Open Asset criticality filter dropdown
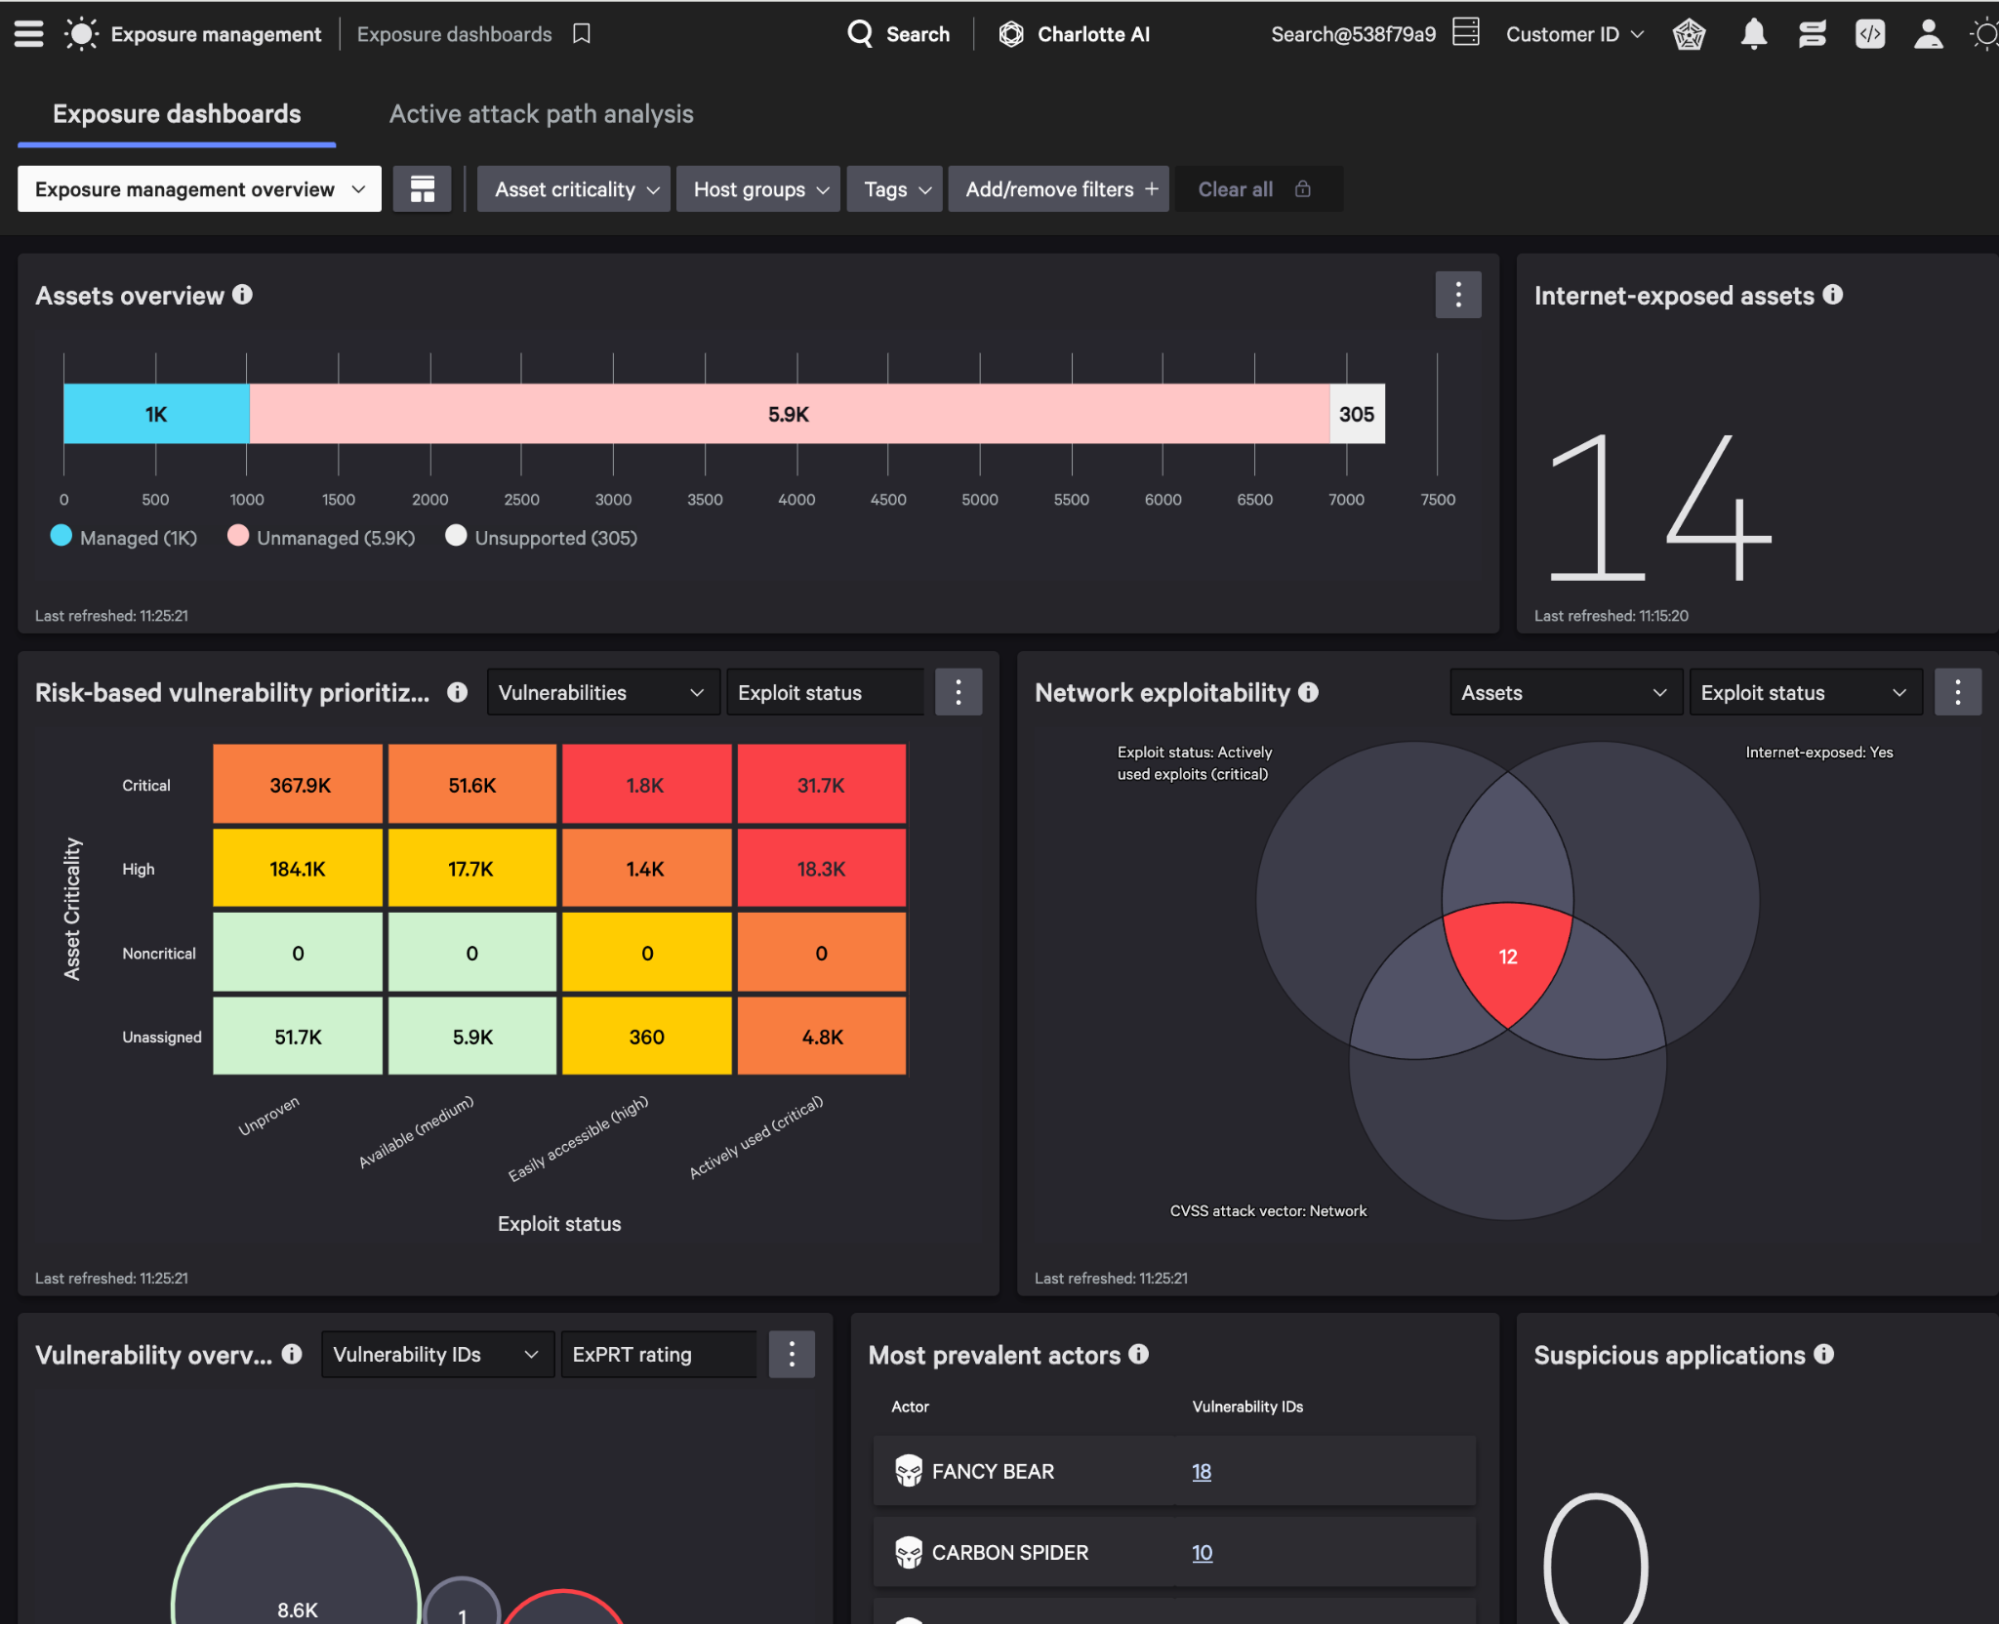This screenshot has width=1999, height=1625. (x=574, y=189)
